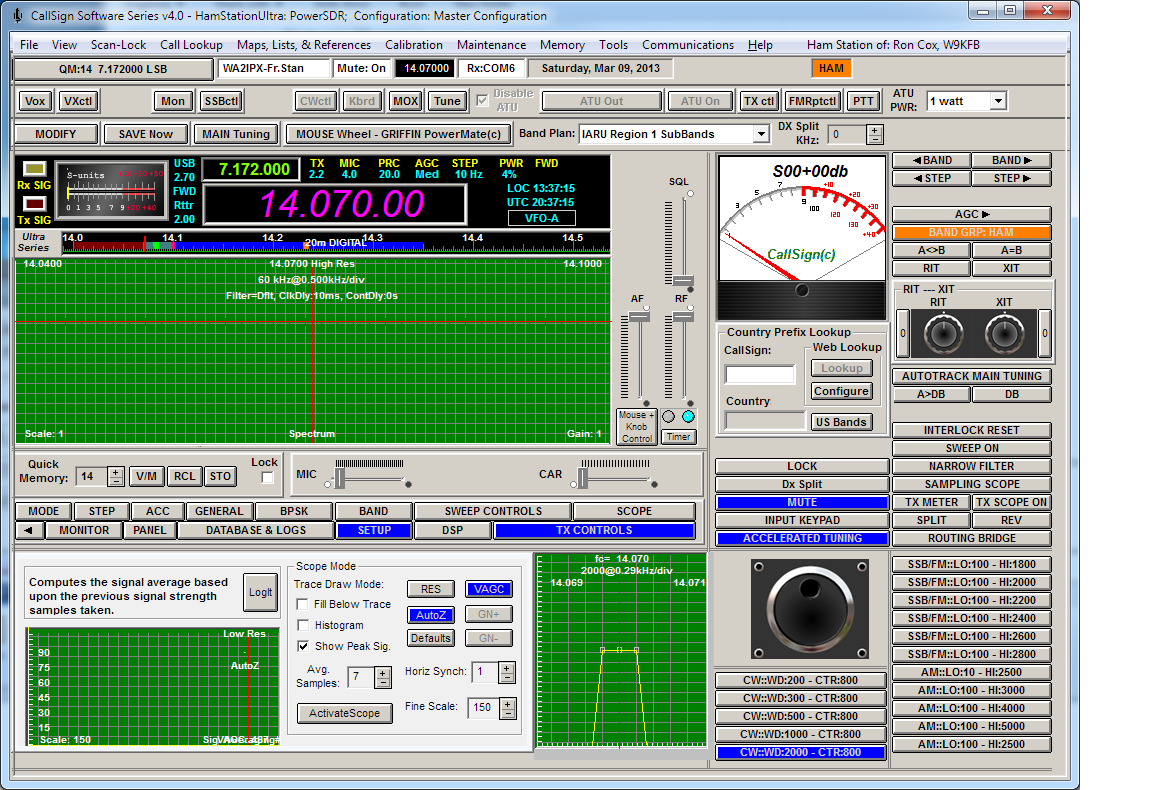Image resolution: width=1152 pixels, height=790 pixels.
Task: Click the SAVE Now button
Action: (x=145, y=134)
